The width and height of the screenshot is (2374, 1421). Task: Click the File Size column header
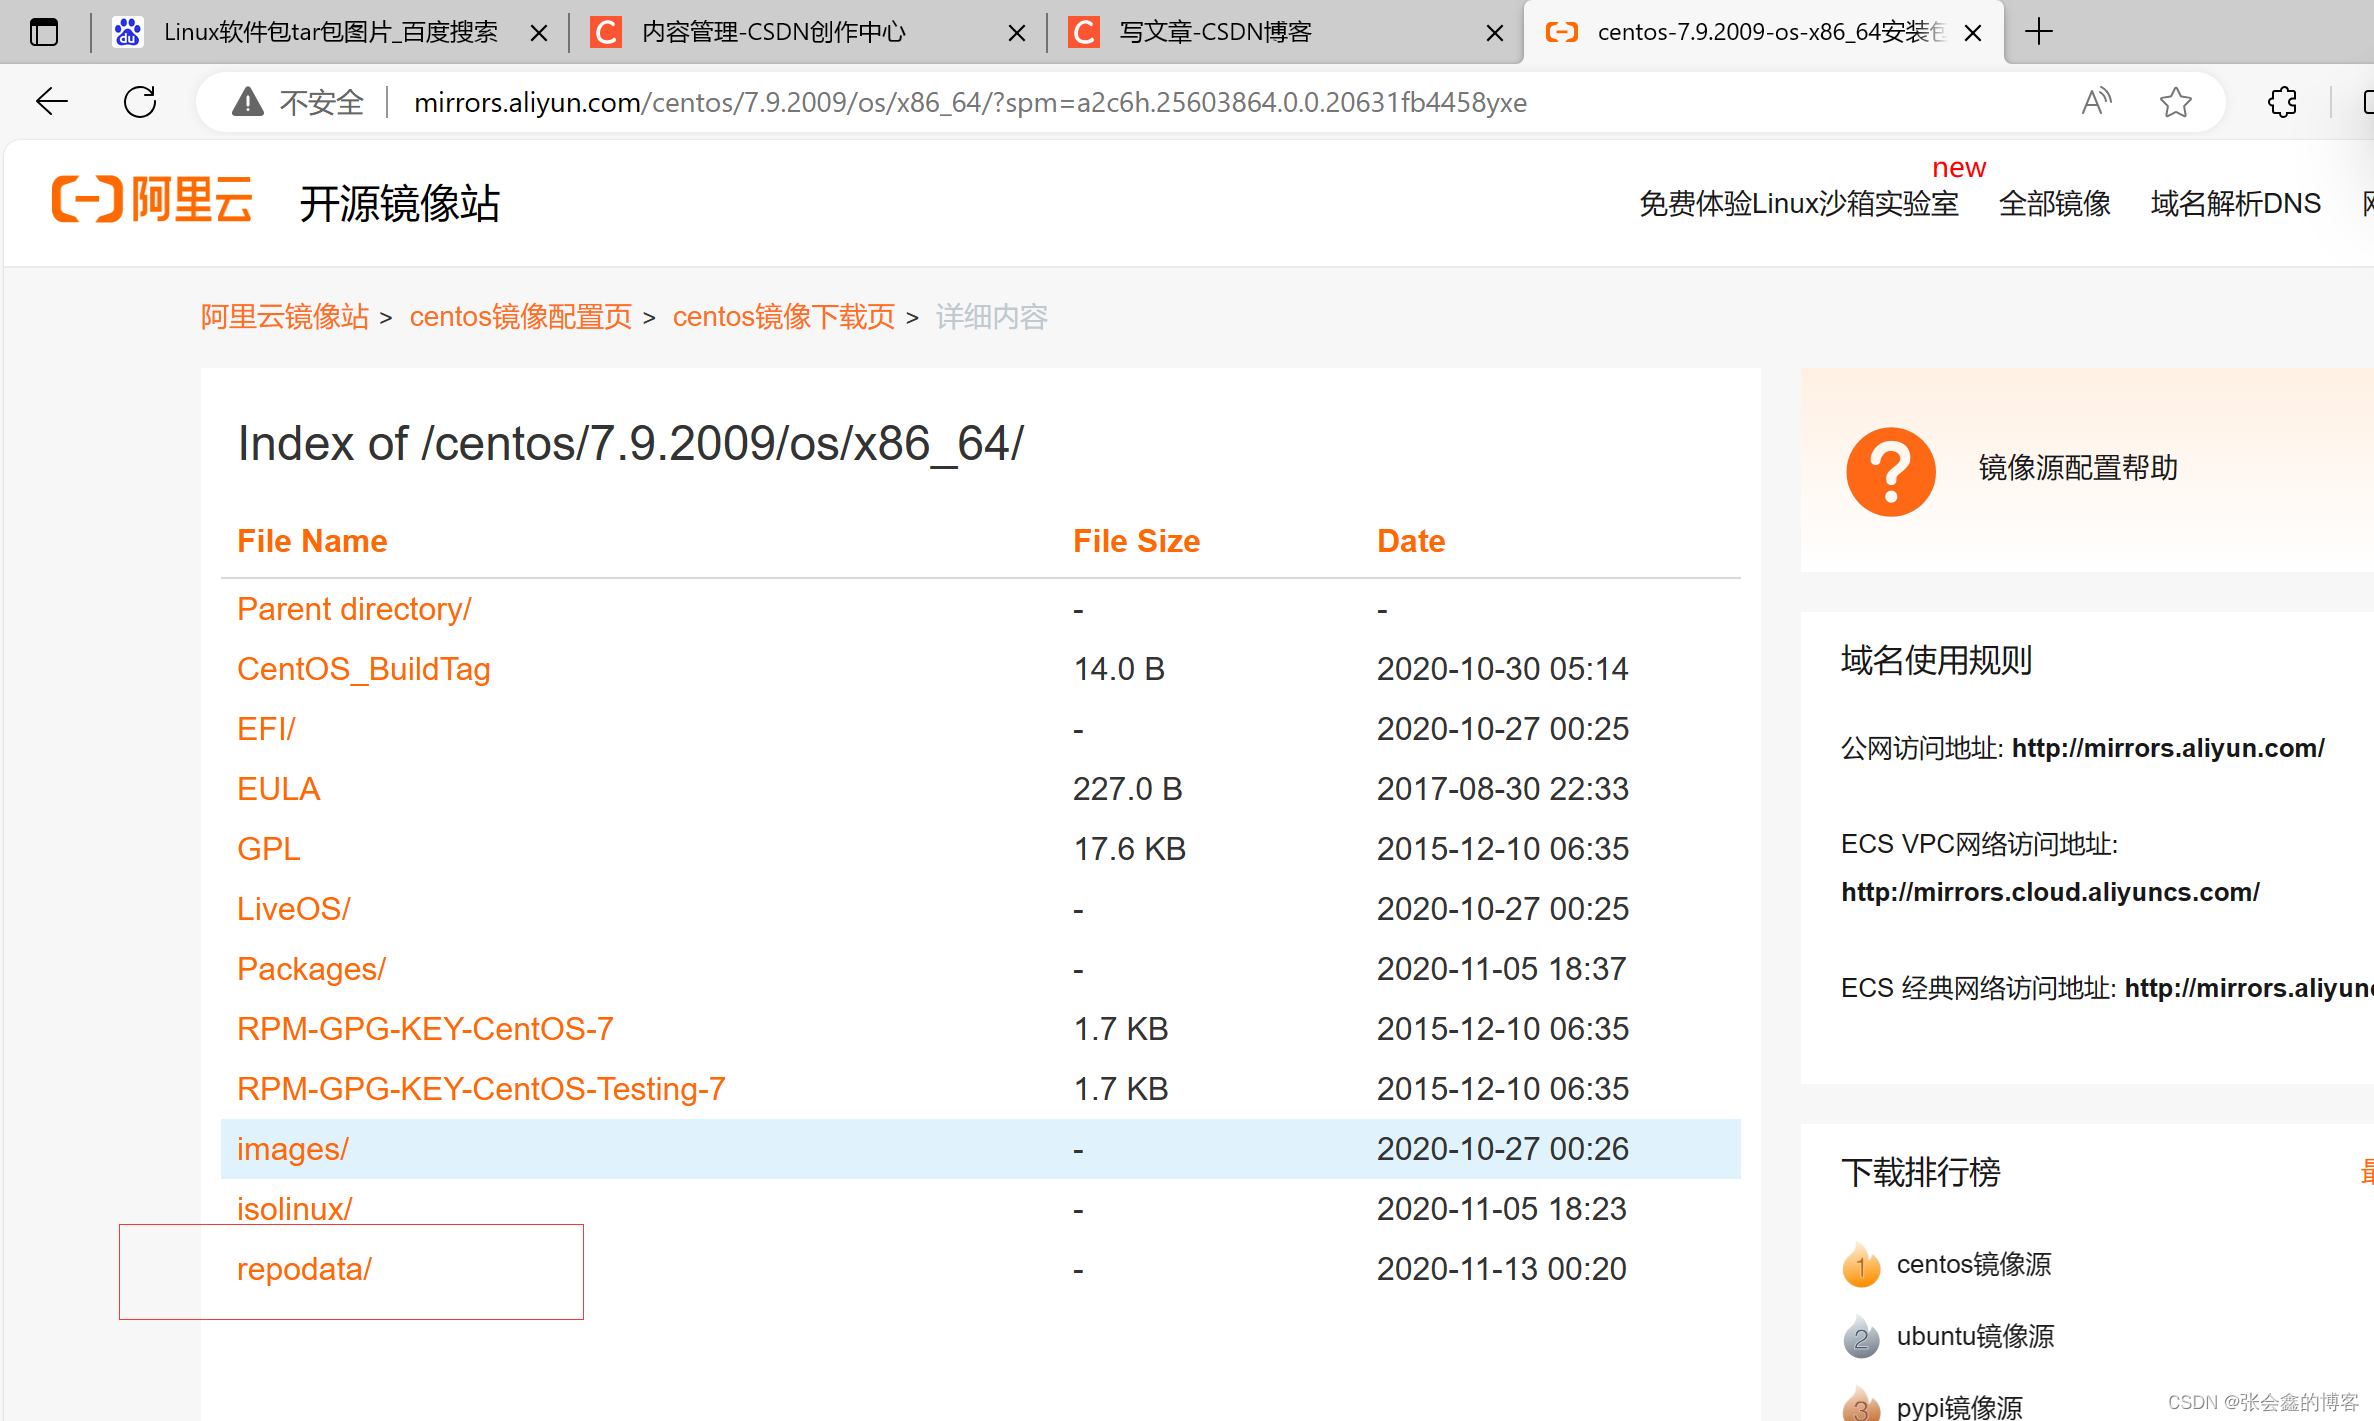[x=1136, y=541]
